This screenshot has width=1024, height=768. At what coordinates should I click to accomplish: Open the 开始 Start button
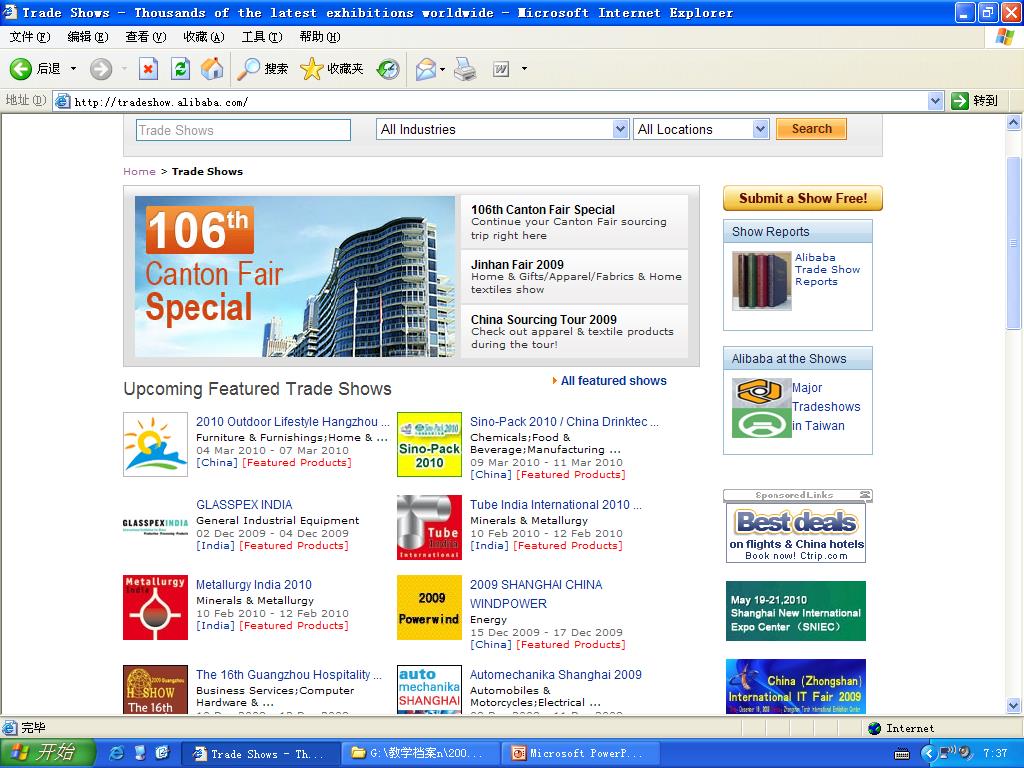pos(47,753)
